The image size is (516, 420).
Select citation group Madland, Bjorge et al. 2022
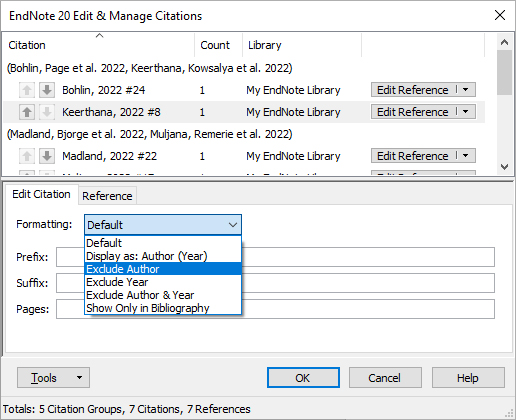click(x=150, y=134)
